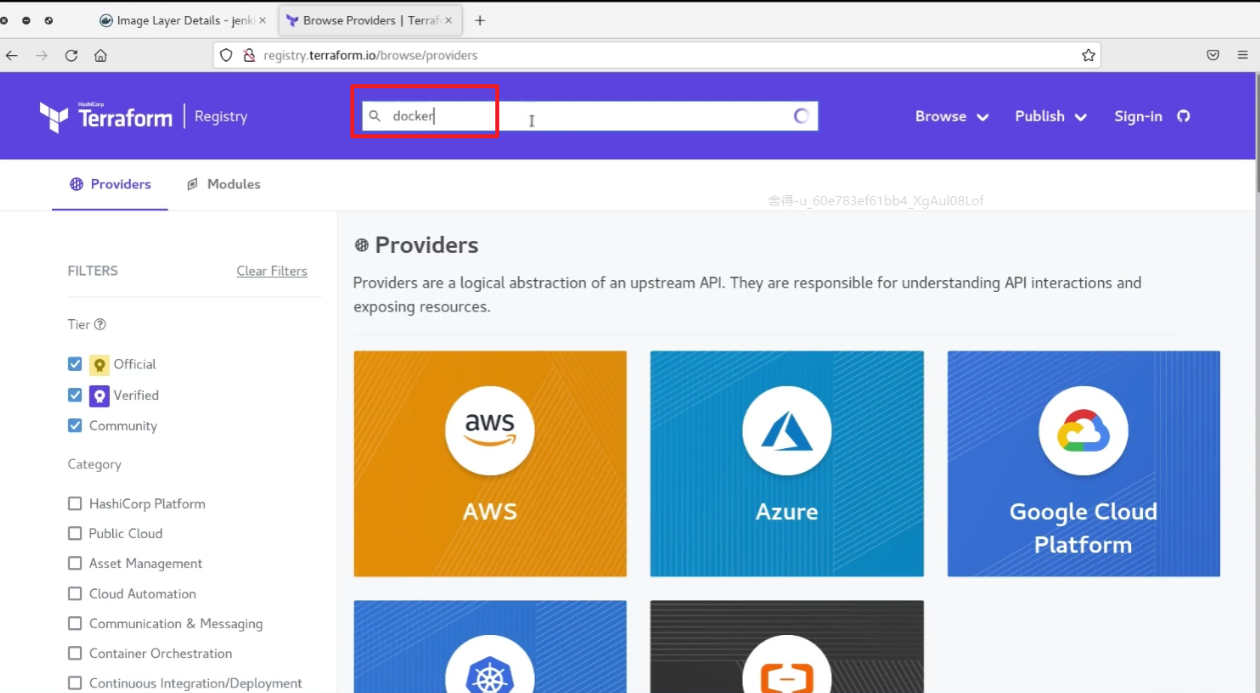Switch to the Modules tab
This screenshot has width=1260, height=693.
(x=223, y=184)
